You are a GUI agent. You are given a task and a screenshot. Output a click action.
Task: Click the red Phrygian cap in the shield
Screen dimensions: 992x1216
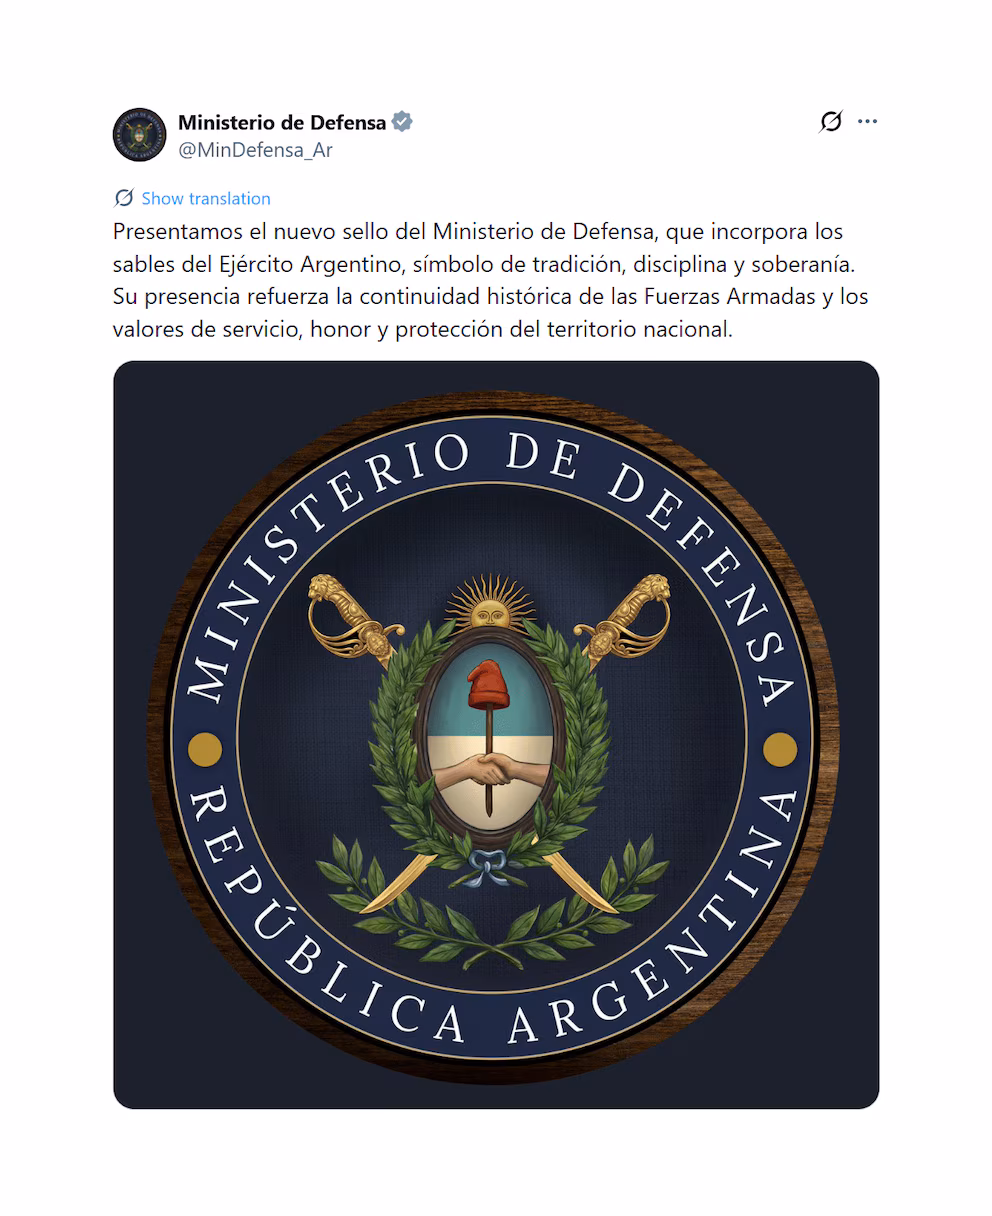pos(489,682)
